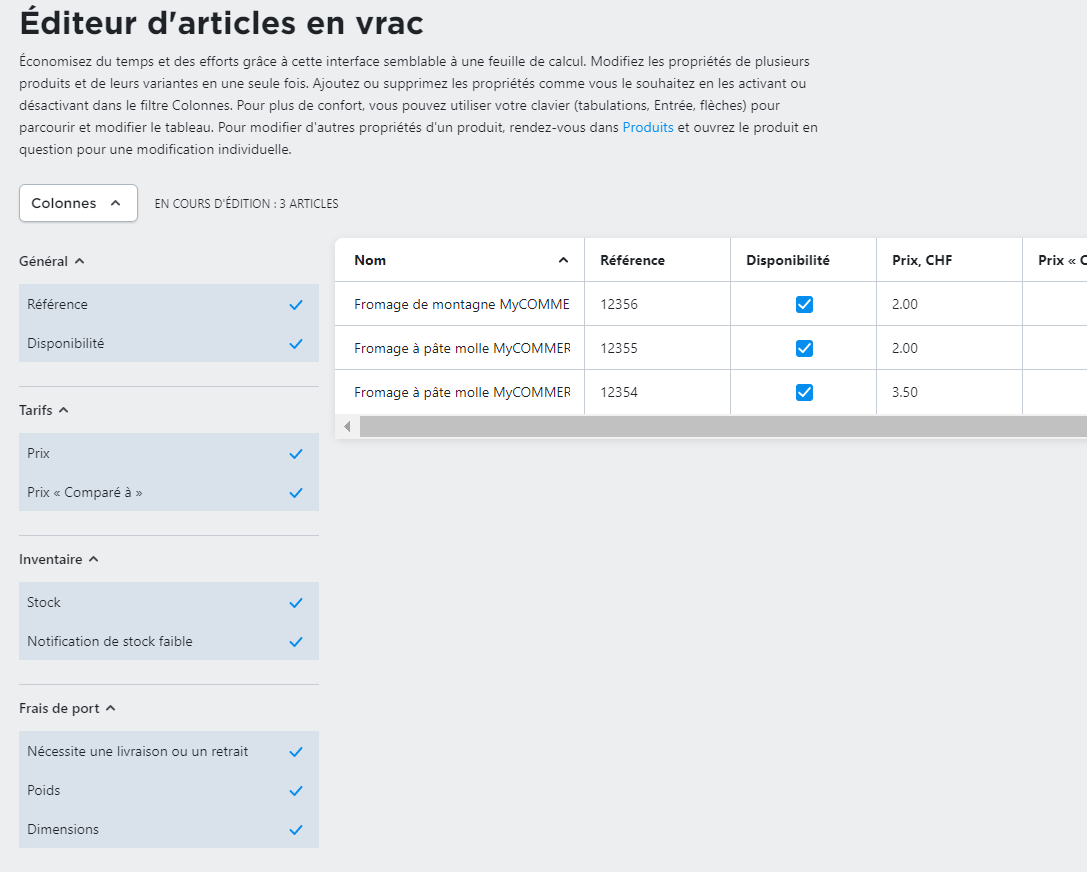Toggle the Référence column checkmark
Screen dimensions: 1087x872
point(295,305)
